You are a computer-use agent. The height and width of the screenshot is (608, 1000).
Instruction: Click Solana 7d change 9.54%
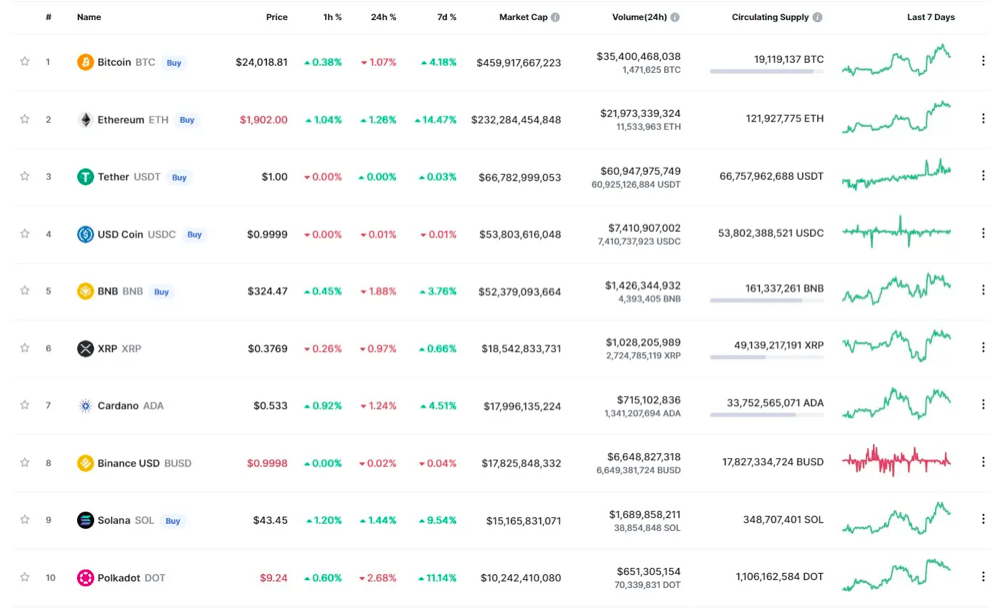tap(438, 521)
